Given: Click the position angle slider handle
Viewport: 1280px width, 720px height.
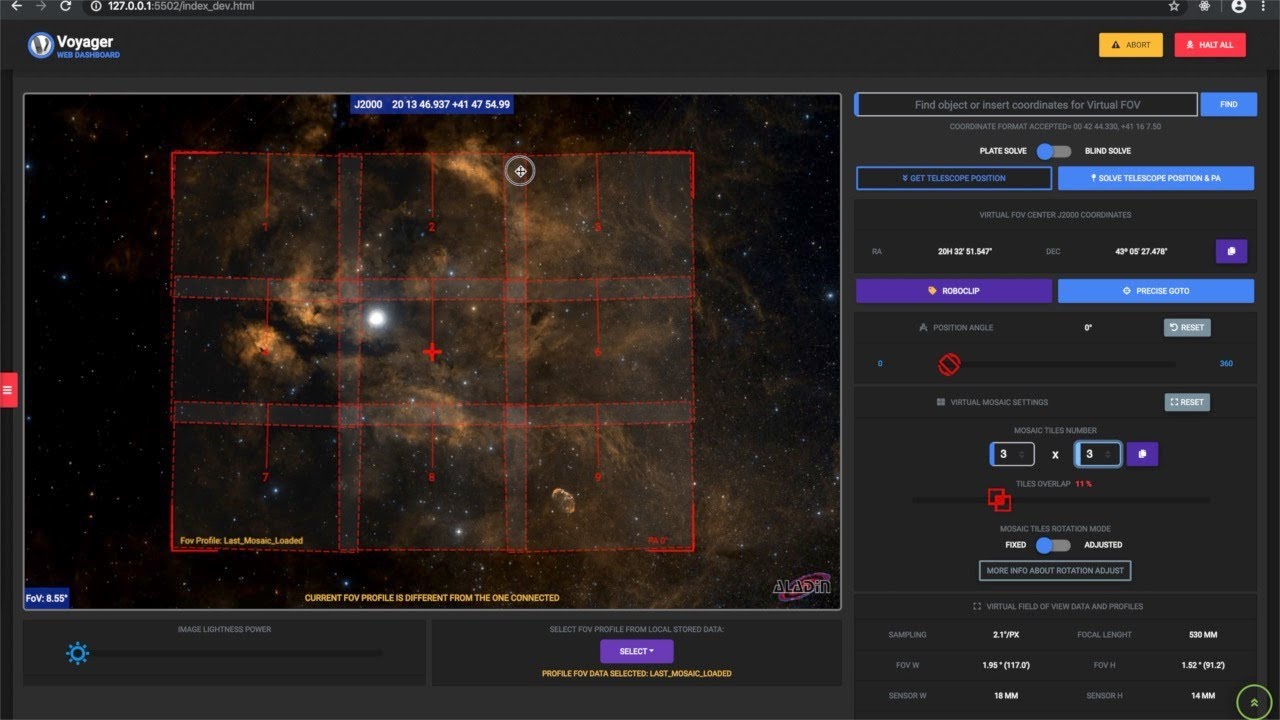Looking at the screenshot, I should [949, 364].
